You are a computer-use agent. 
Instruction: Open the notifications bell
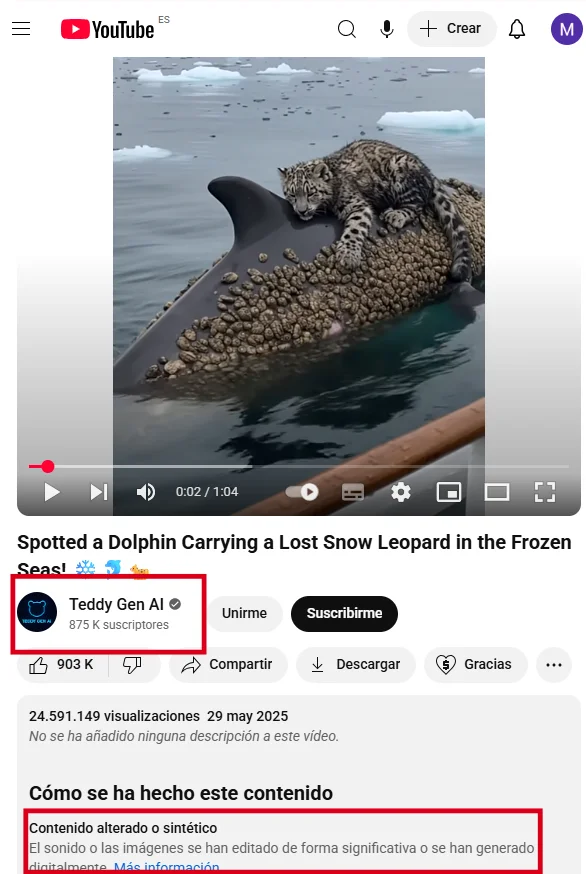tap(517, 29)
